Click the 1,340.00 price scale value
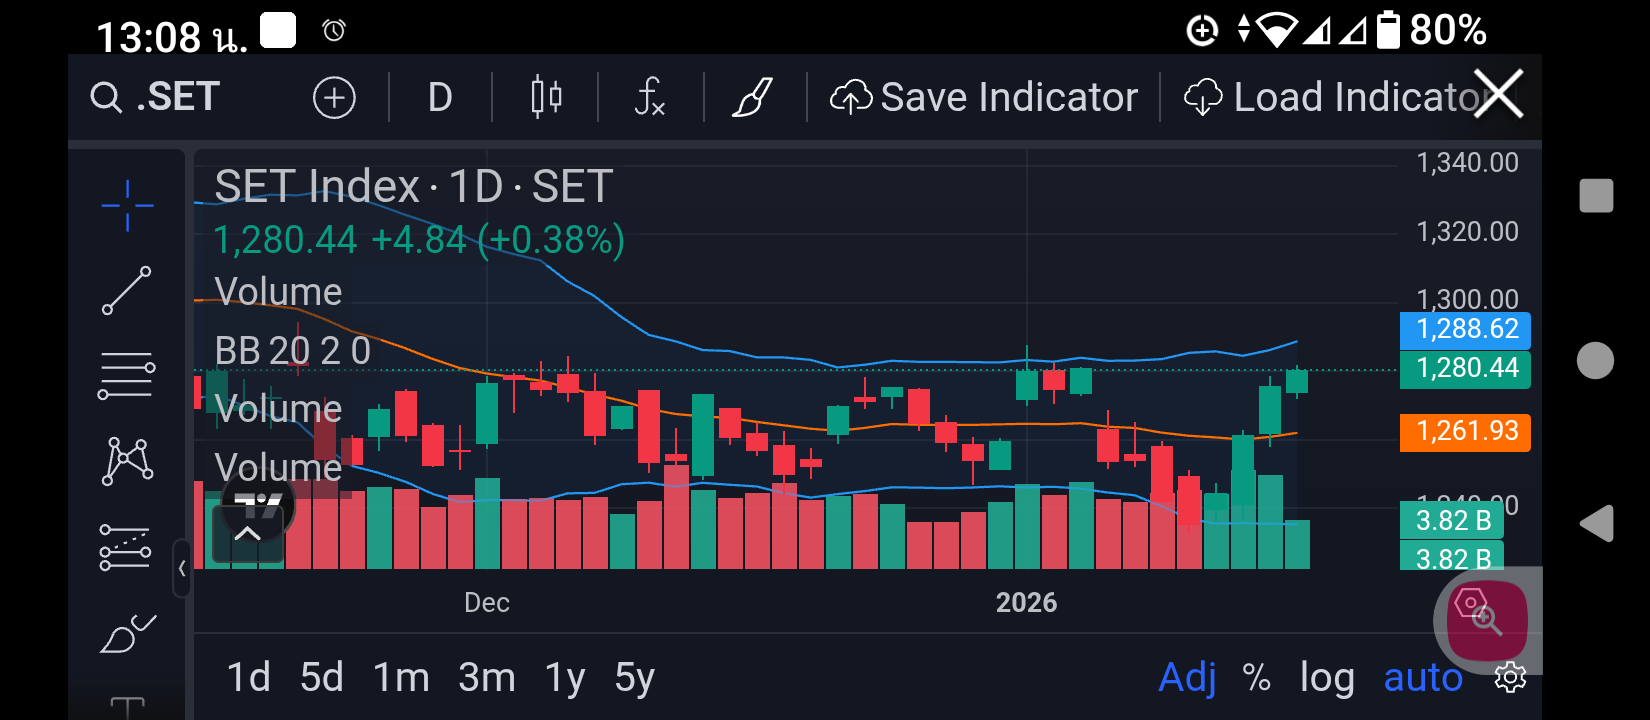The width and height of the screenshot is (1650, 720). 1467,163
